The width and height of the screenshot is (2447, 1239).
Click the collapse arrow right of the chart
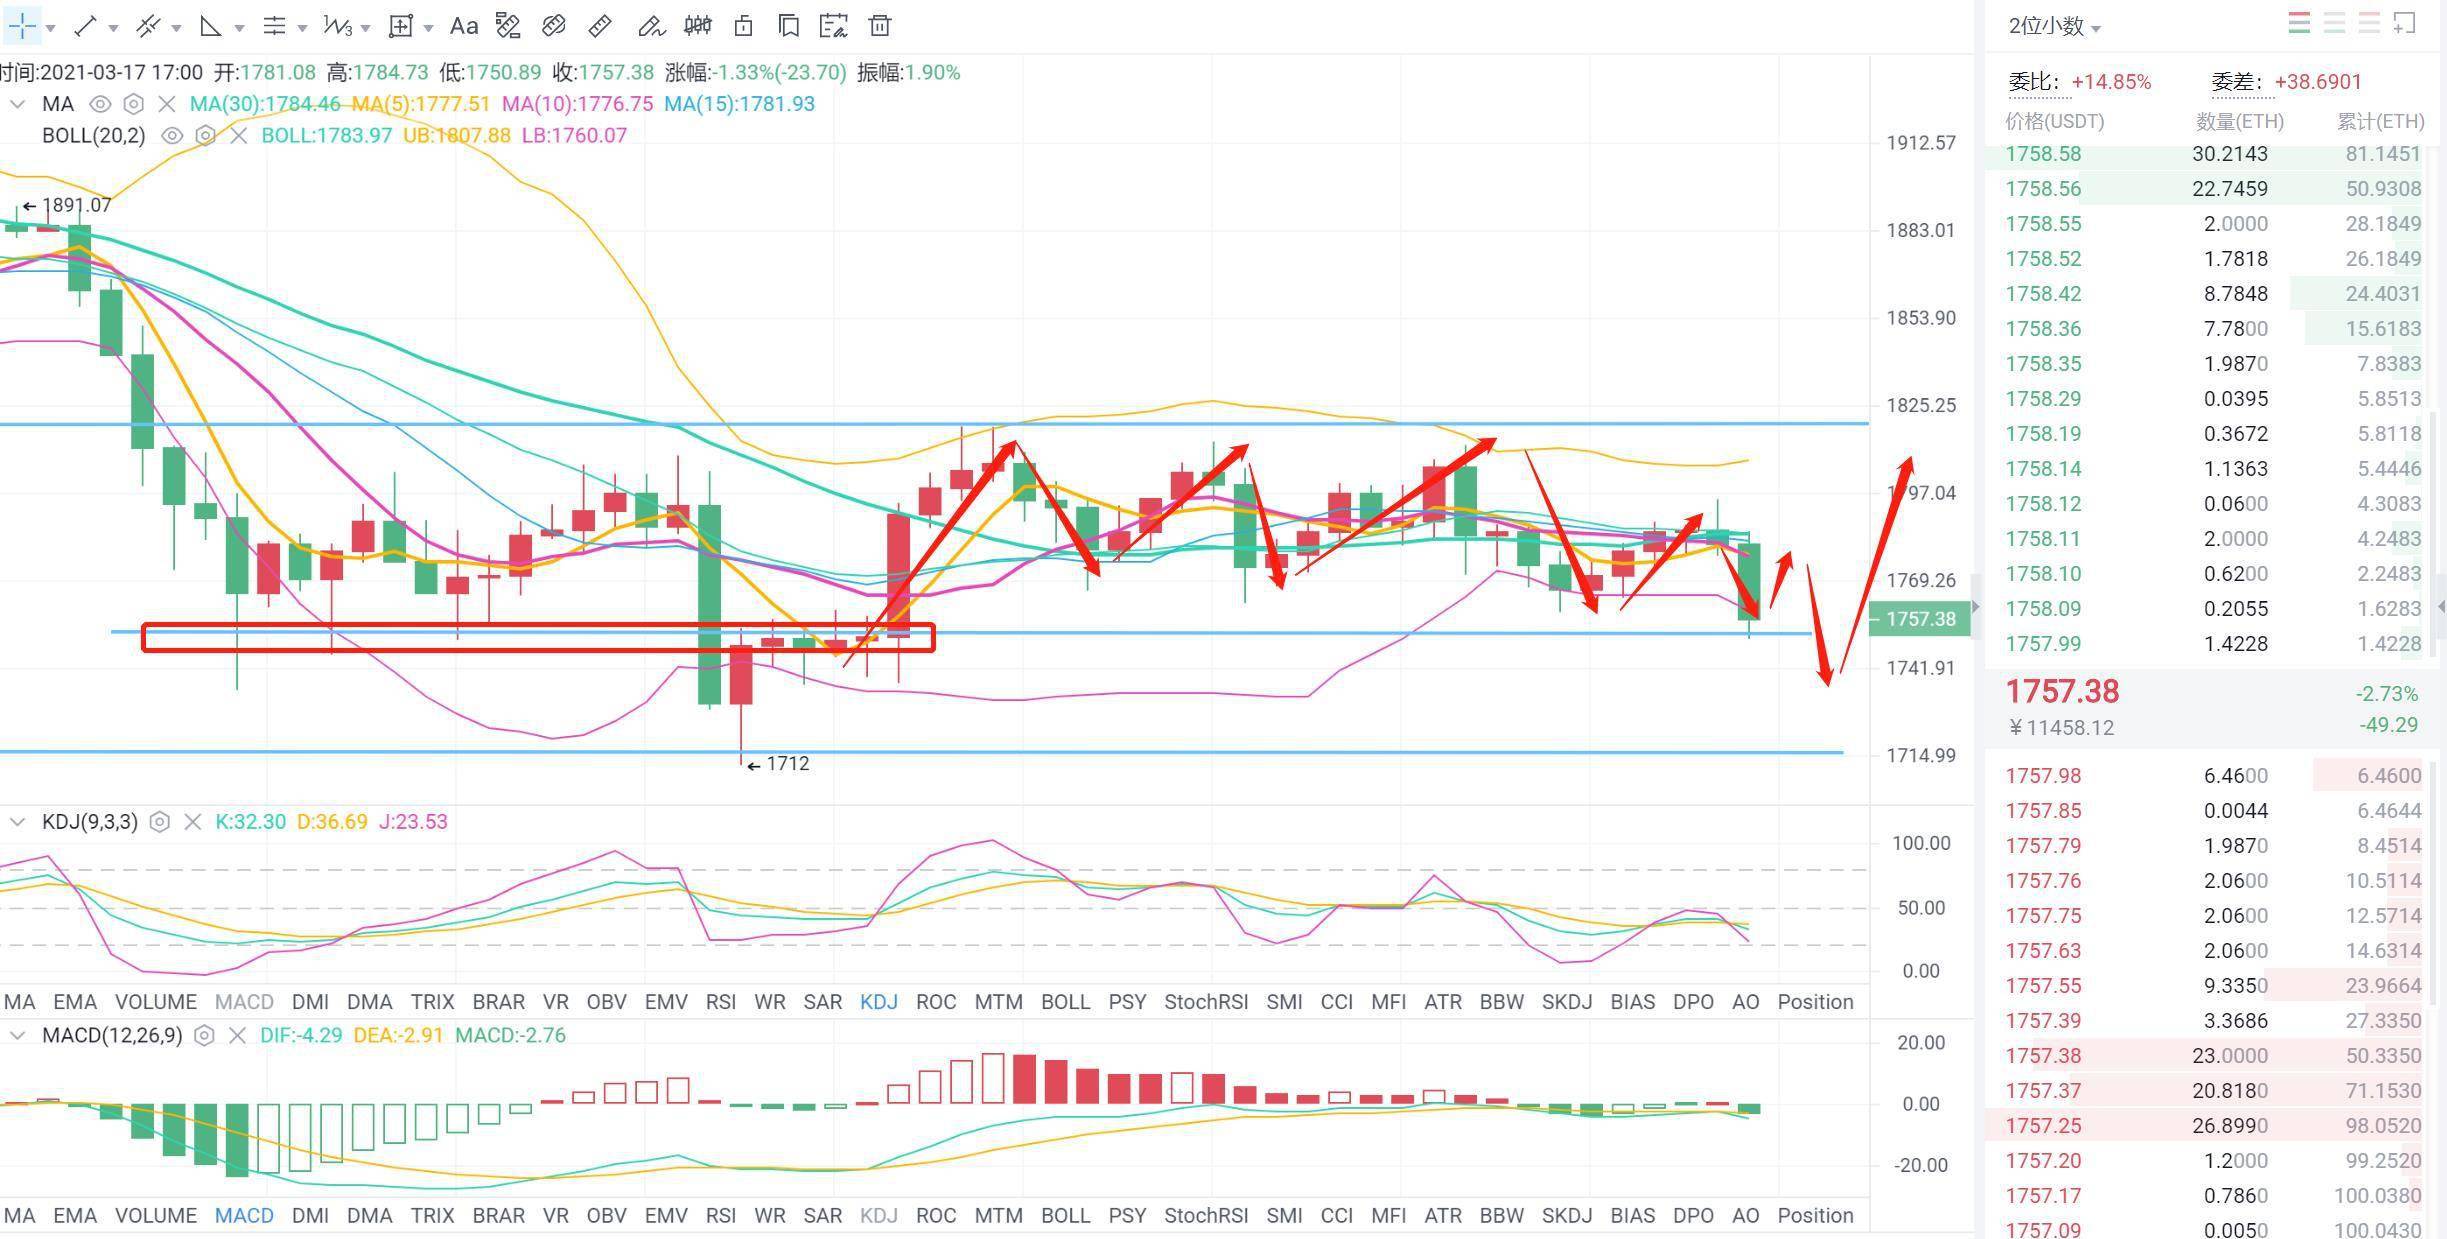coord(1976,606)
